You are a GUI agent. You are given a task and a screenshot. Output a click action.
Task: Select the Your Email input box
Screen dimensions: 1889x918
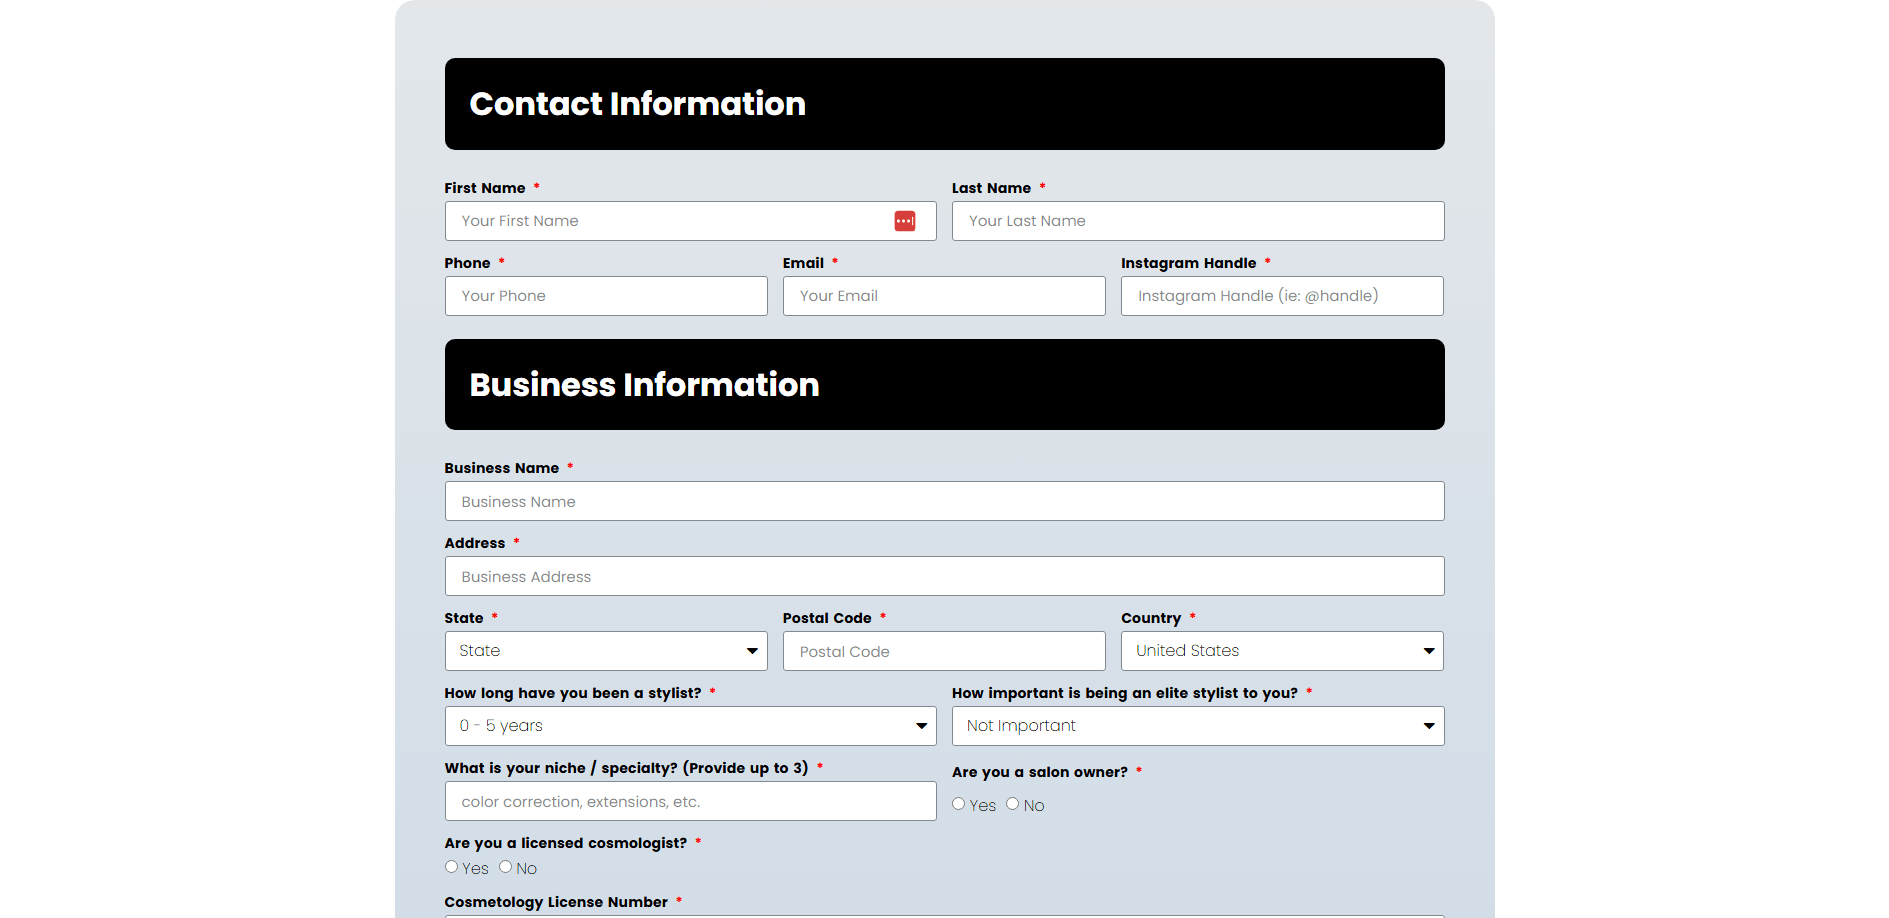[x=944, y=296]
